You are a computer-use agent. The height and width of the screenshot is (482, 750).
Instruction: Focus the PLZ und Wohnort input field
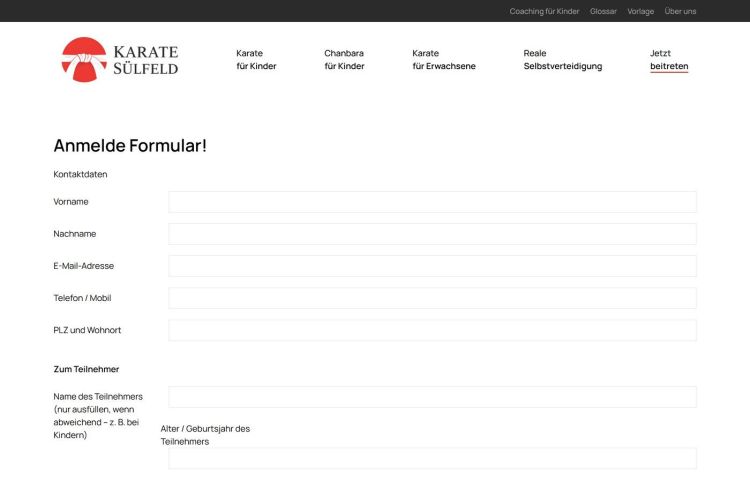[x=432, y=330]
